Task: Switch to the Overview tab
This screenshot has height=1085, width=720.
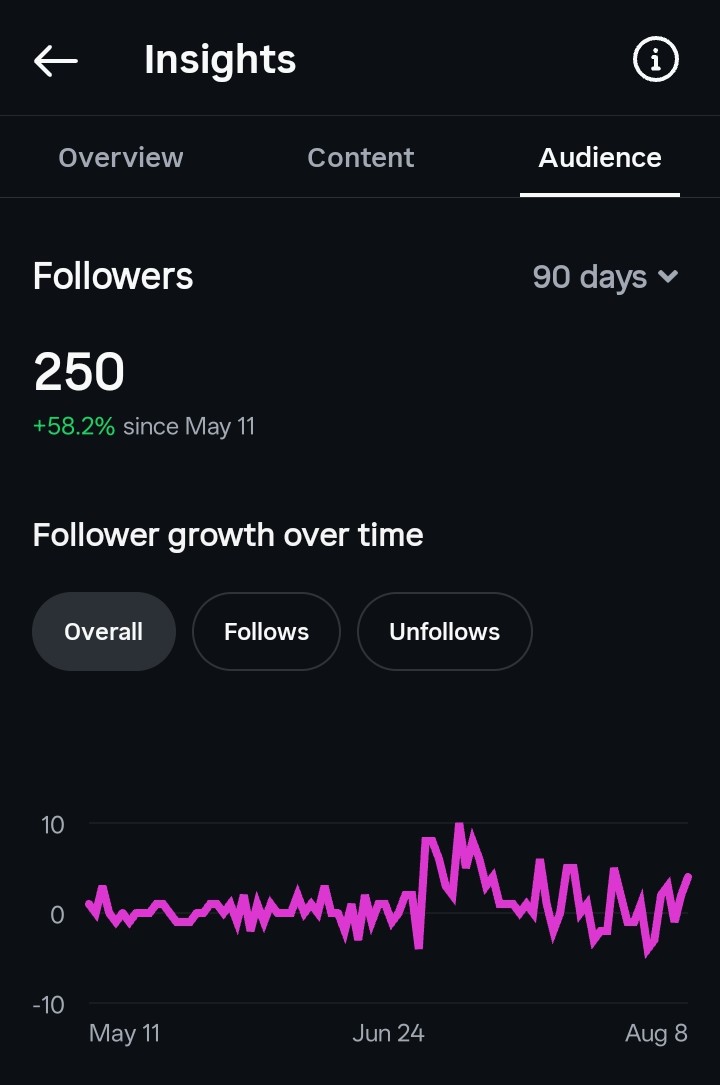Action: pos(121,158)
